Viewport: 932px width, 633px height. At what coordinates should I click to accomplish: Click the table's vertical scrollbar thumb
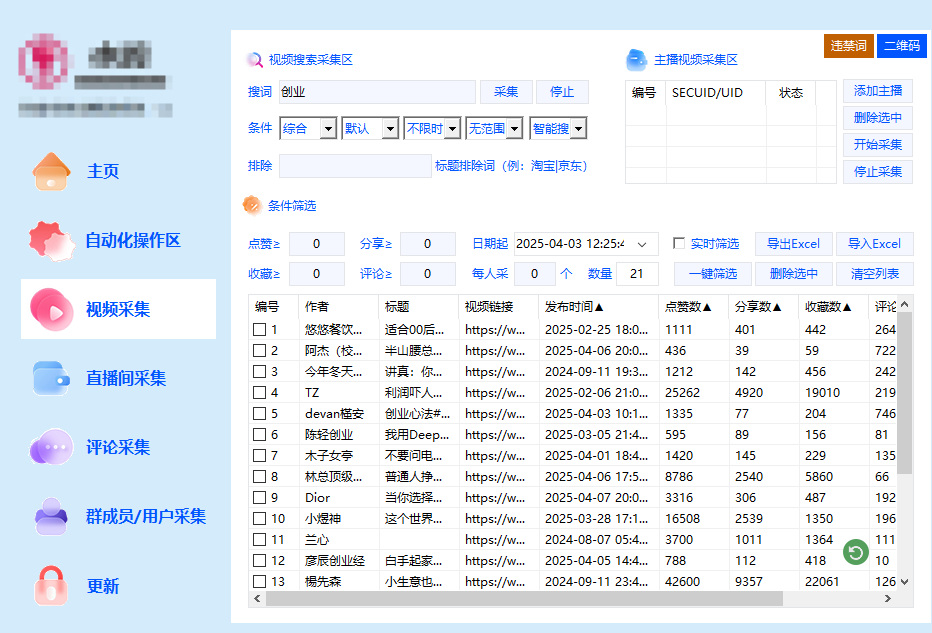(904, 393)
